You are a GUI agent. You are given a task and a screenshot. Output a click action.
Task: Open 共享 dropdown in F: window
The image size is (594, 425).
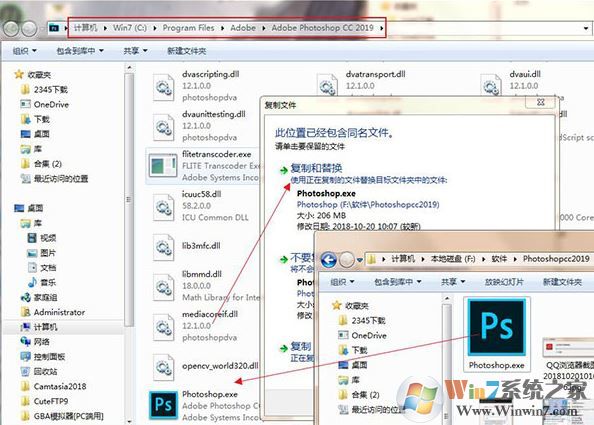click(x=453, y=282)
